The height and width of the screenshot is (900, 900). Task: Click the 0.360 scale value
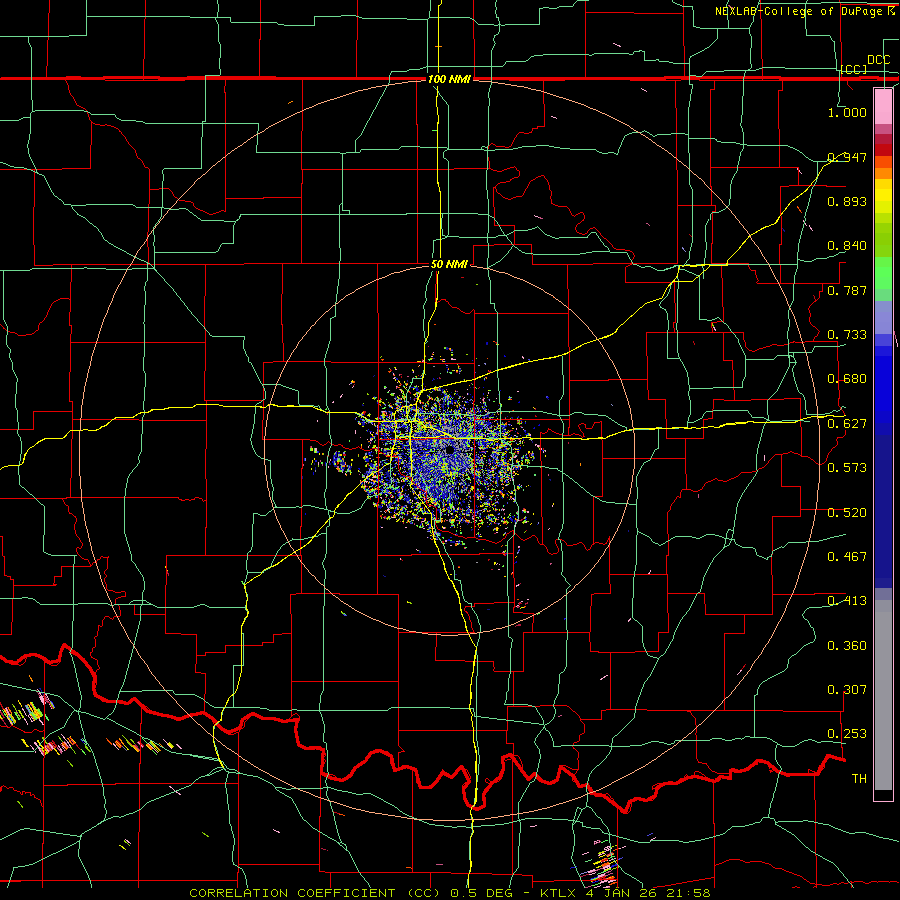[847, 646]
